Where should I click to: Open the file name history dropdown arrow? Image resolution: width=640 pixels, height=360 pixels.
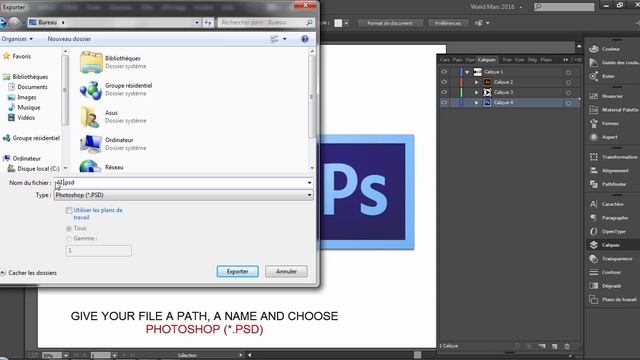tap(309, 183)
